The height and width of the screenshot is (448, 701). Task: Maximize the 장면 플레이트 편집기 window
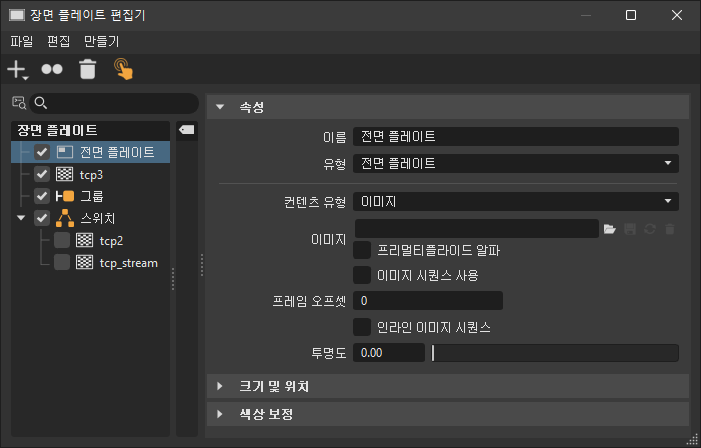[x=631, y=15]
